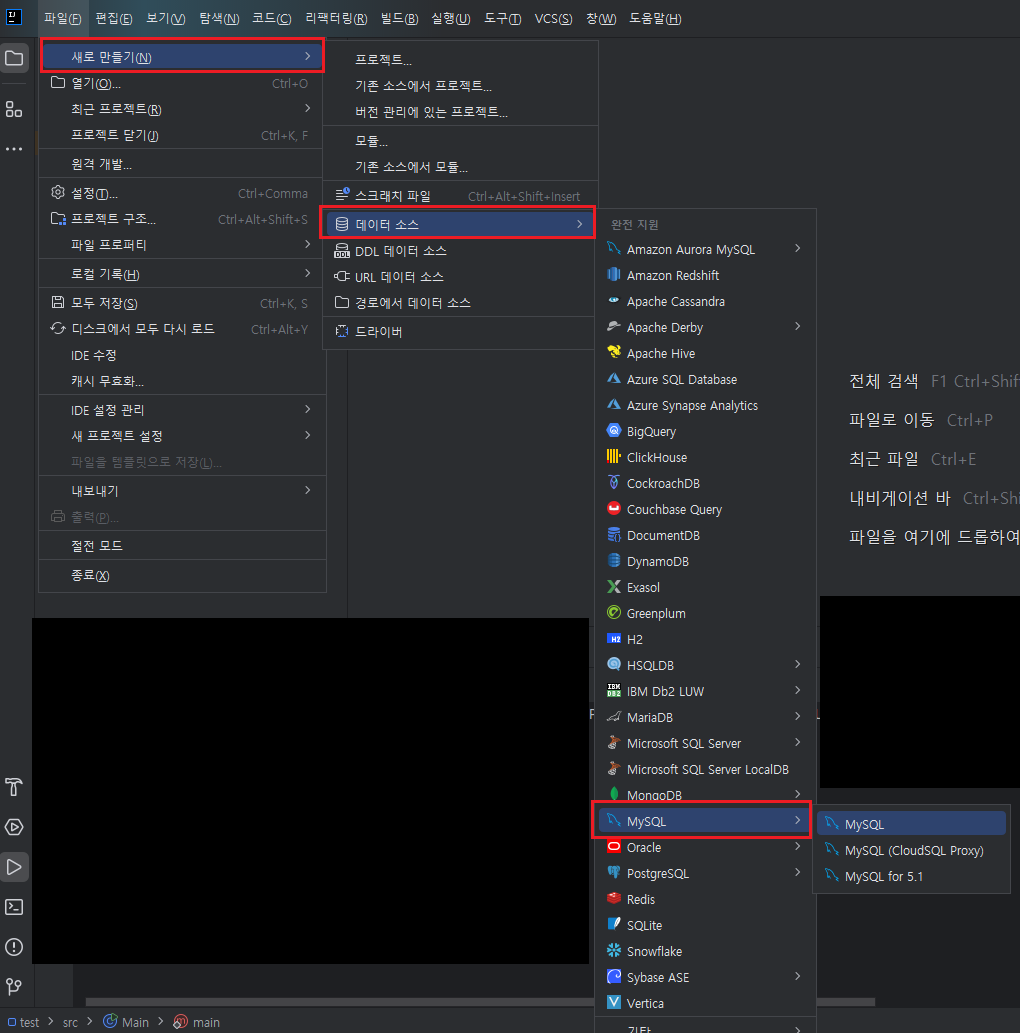Expand IDE 설정 관리 submenu arrow

(x=308, y=409)
